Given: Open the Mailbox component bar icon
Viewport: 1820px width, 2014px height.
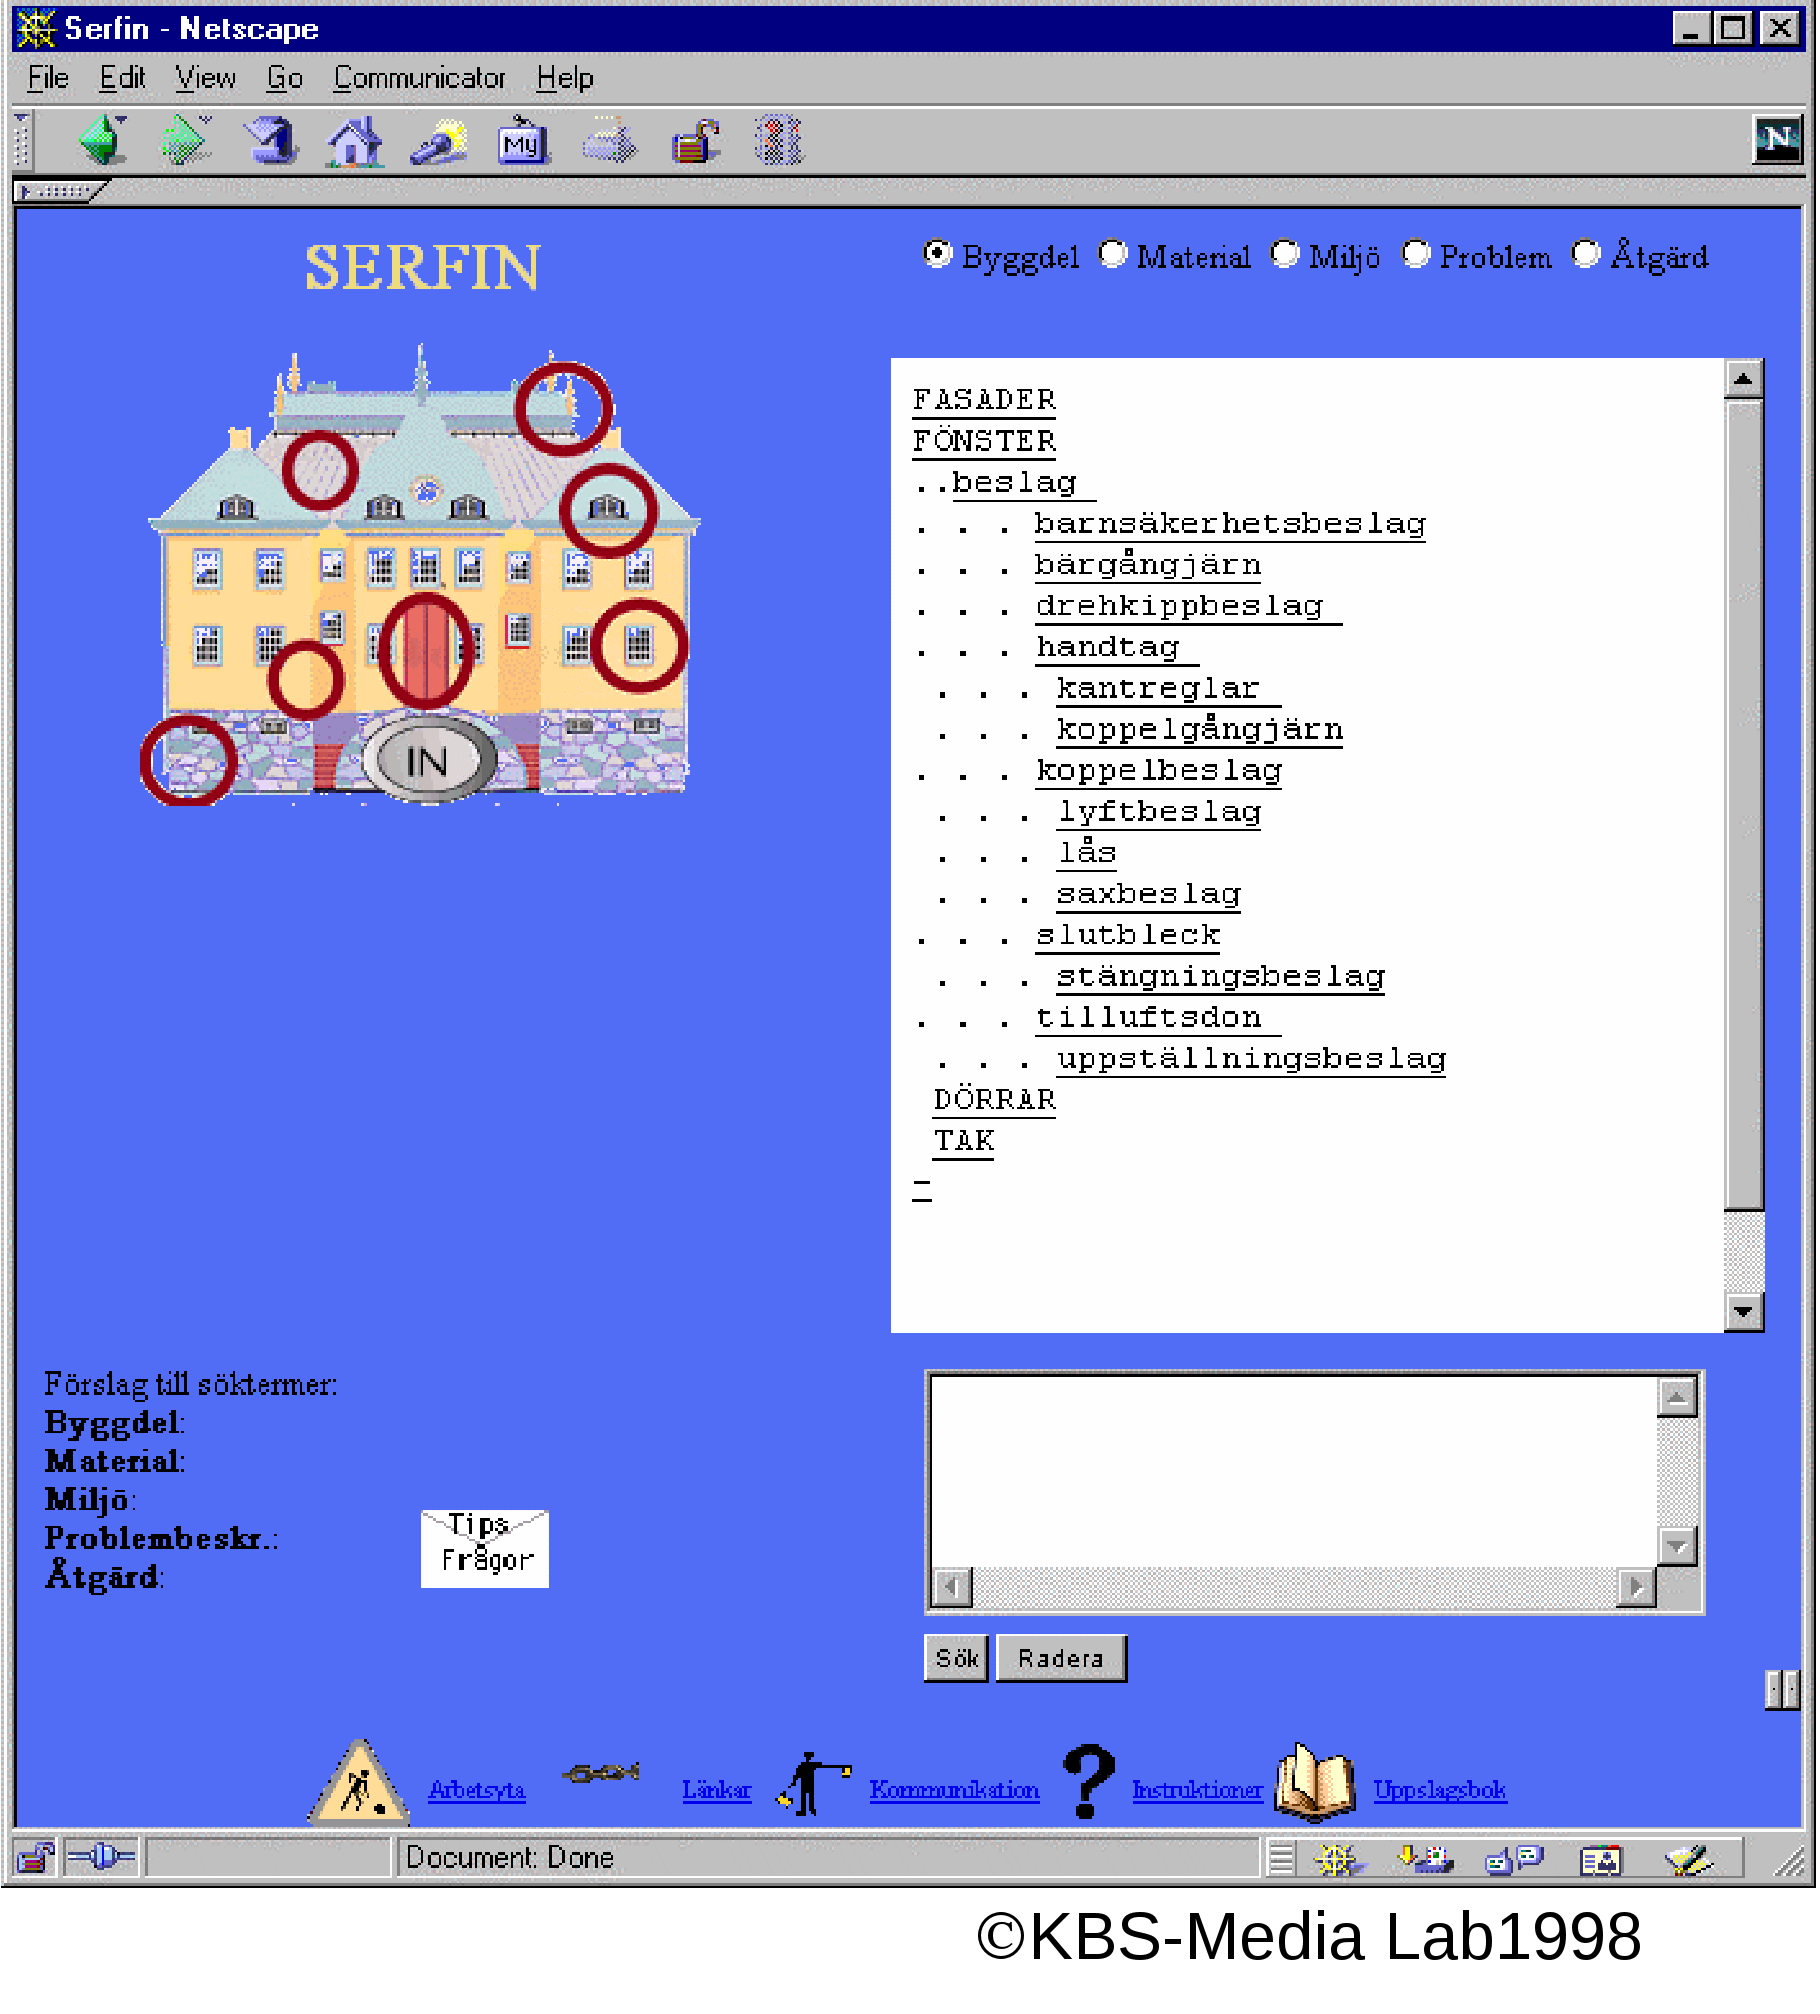Looking at the screenshot, I should pyautogui.click(x=1424, y=1859).
